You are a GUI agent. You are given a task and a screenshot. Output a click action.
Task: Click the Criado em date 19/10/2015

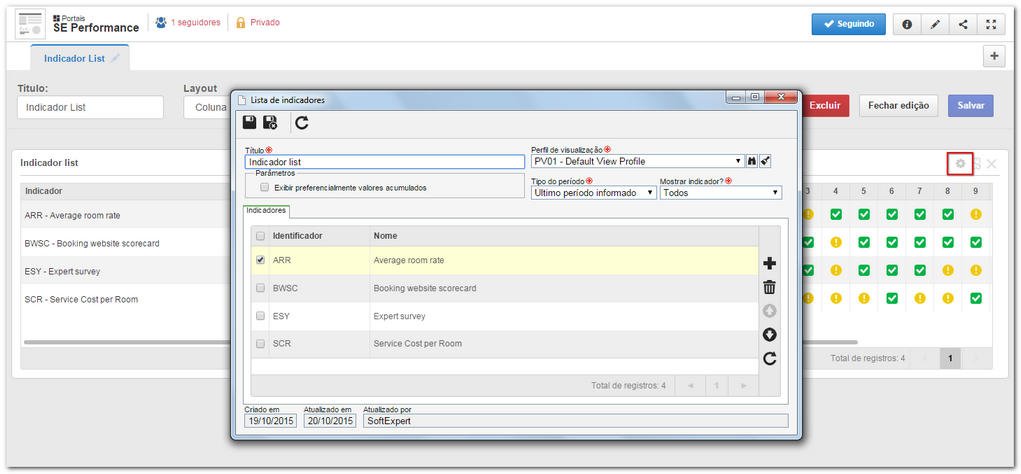271,421
